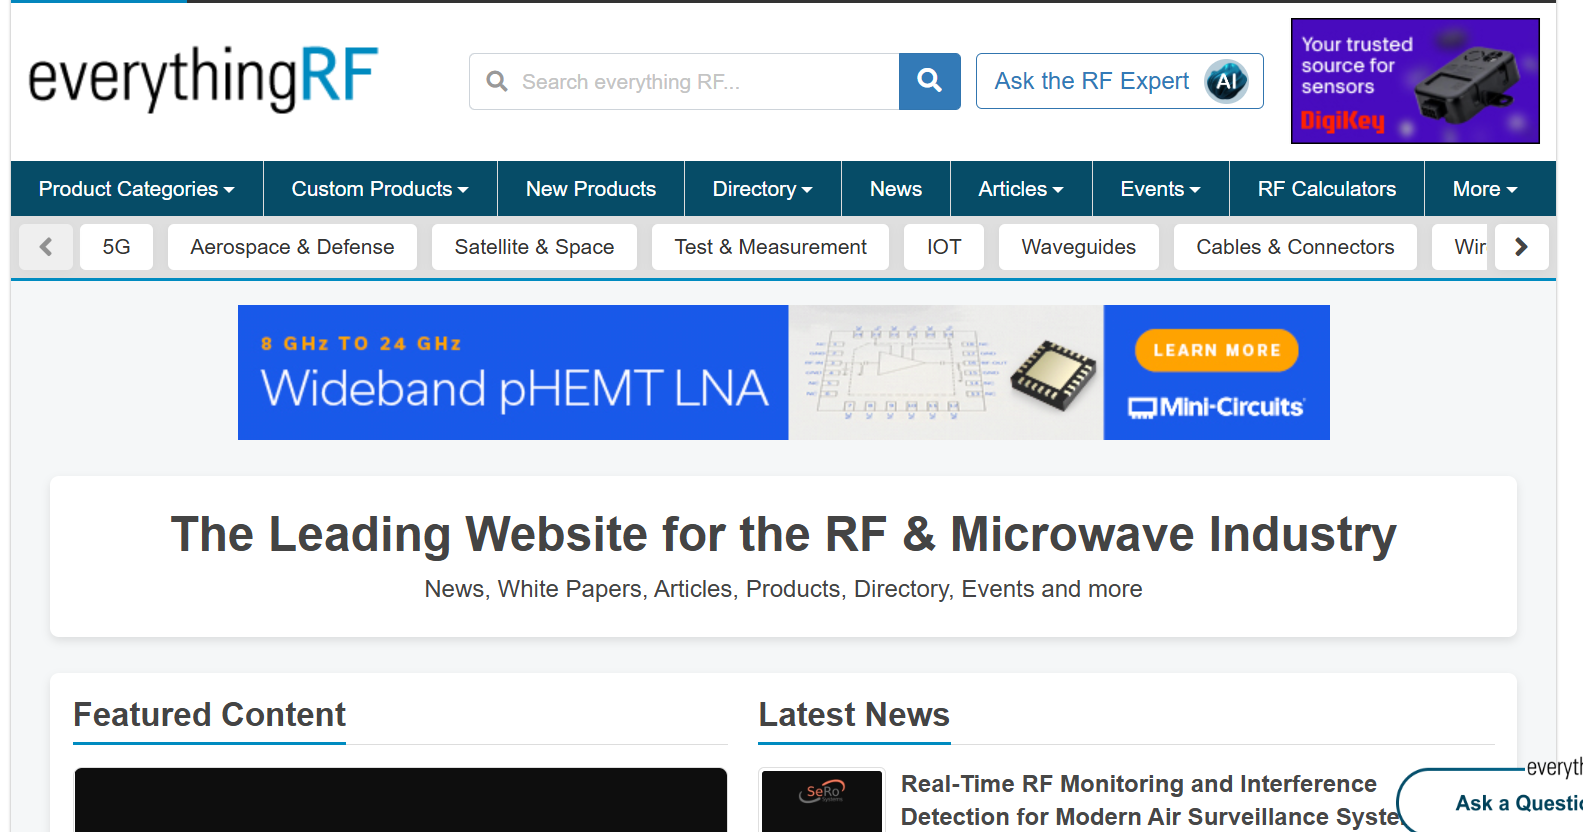Select Aerospace & Defense category
The width and height of the screenshot is (1583, 832).
[292, 247]
